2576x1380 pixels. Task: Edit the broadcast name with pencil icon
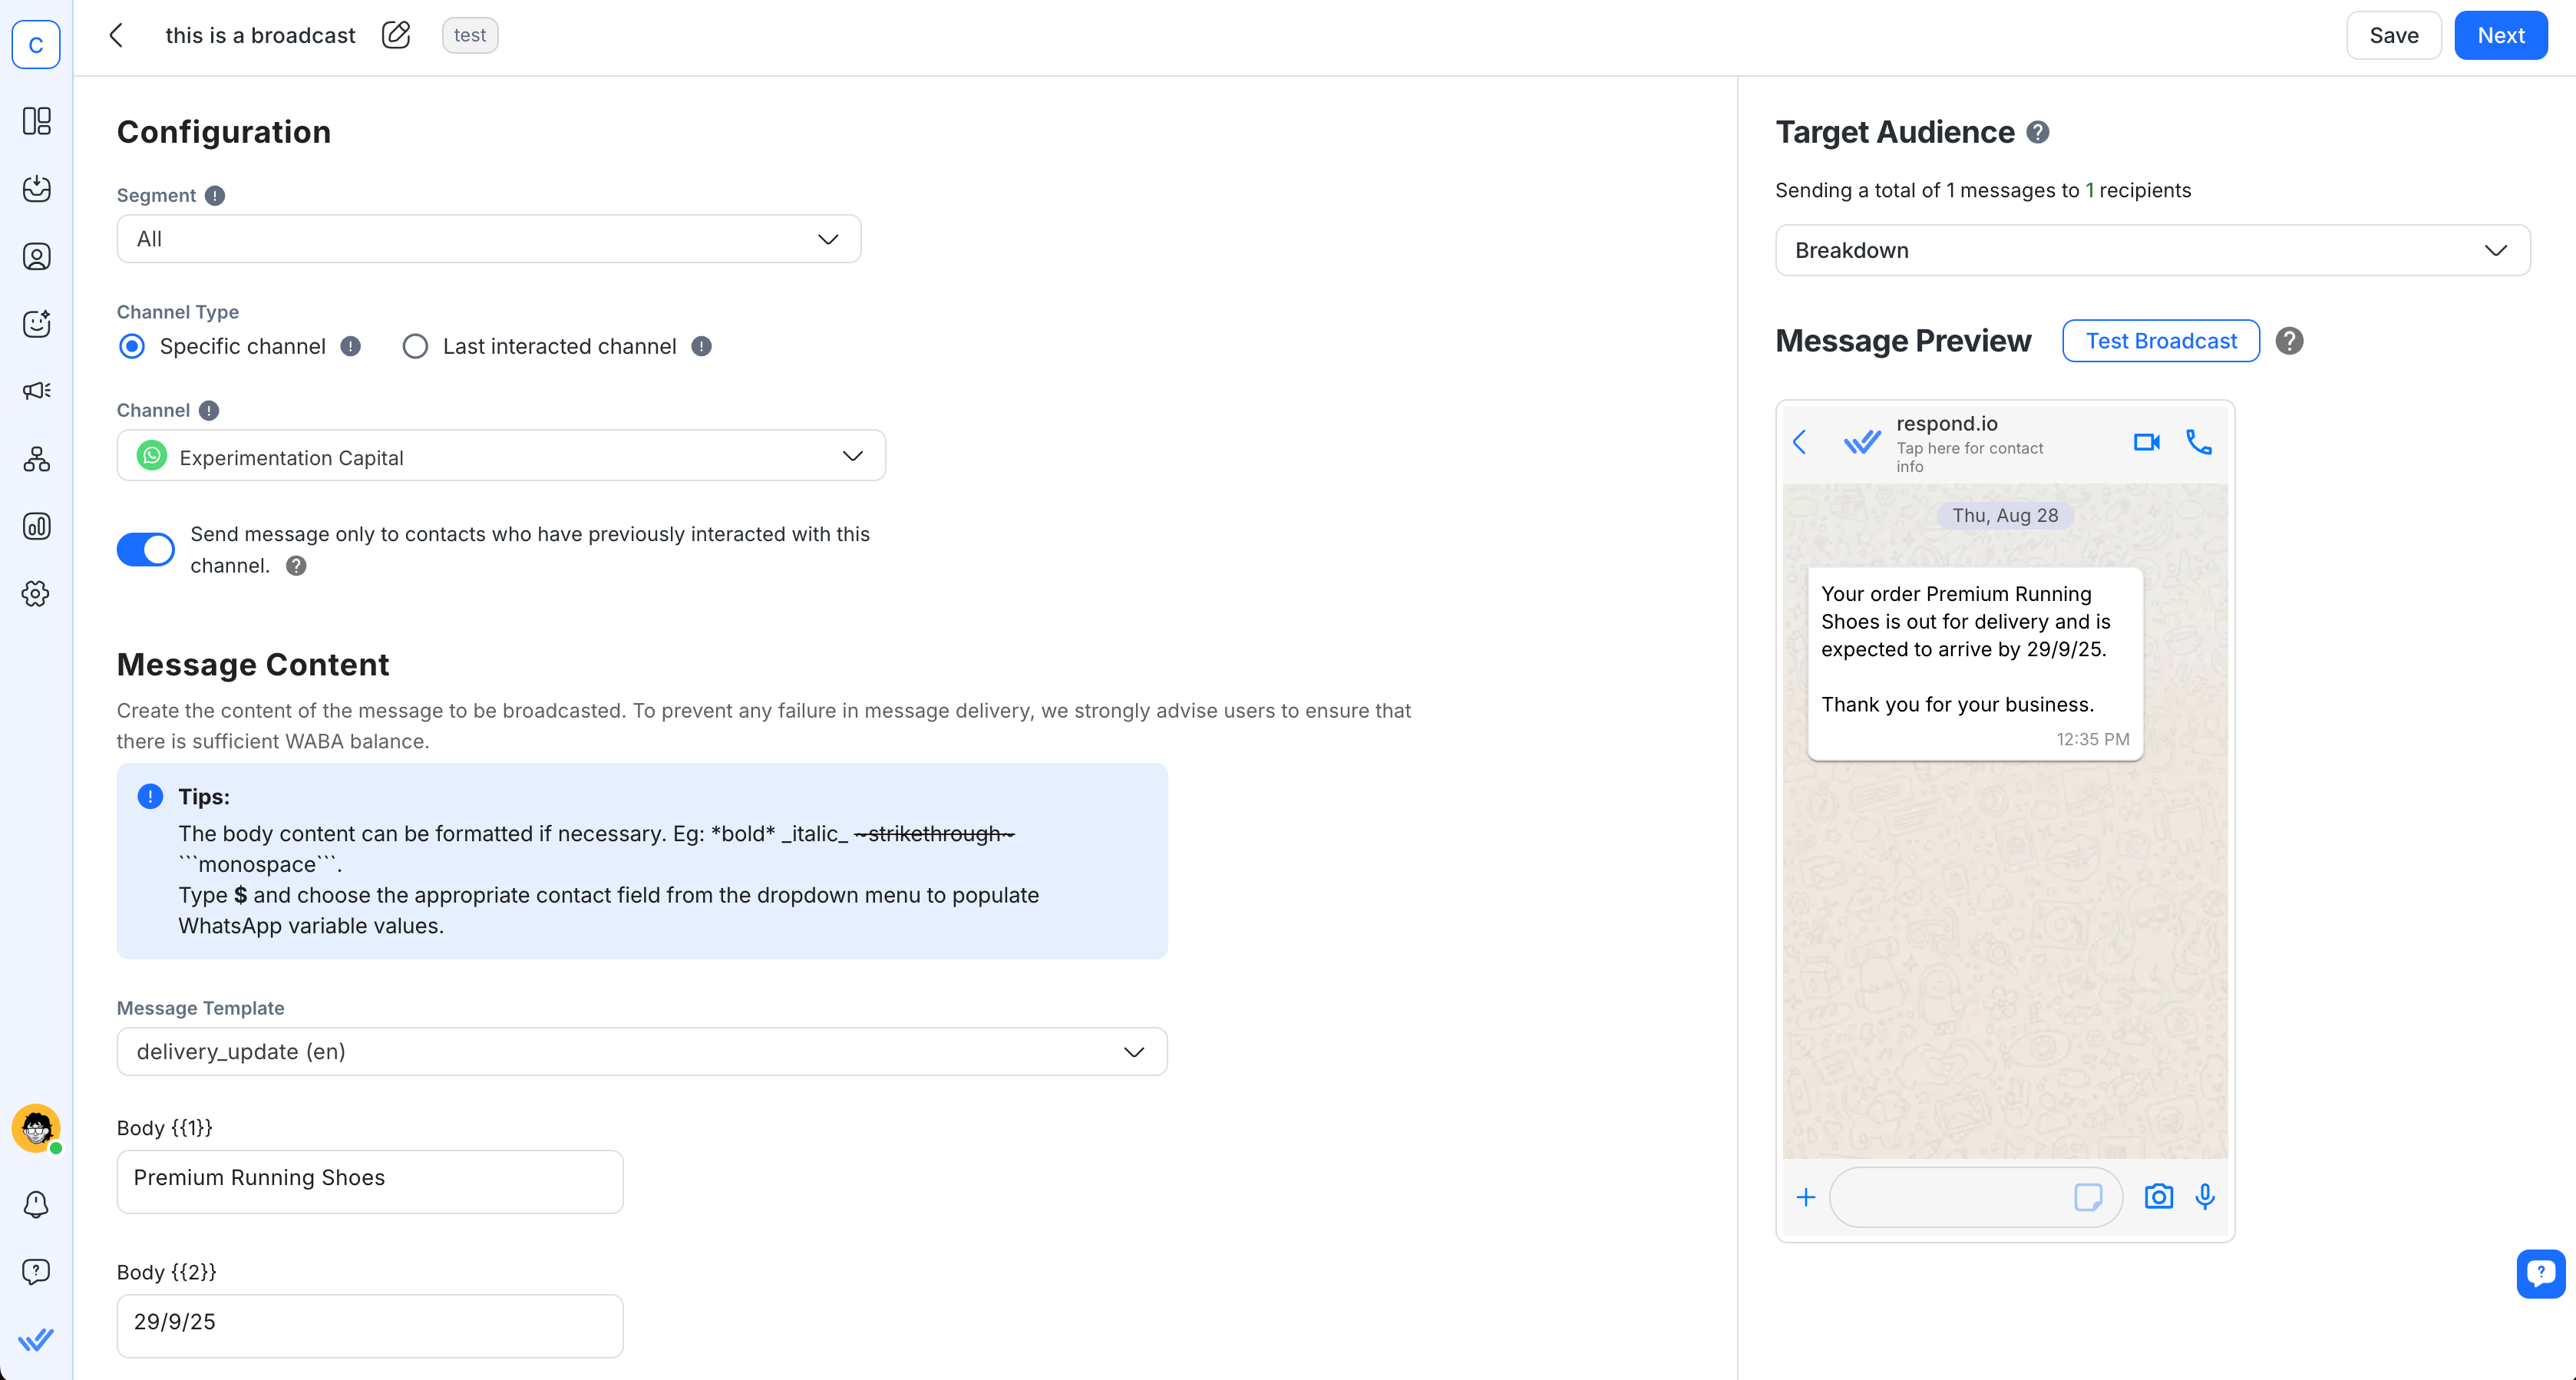pyautogui.click(x=396, y=34)
